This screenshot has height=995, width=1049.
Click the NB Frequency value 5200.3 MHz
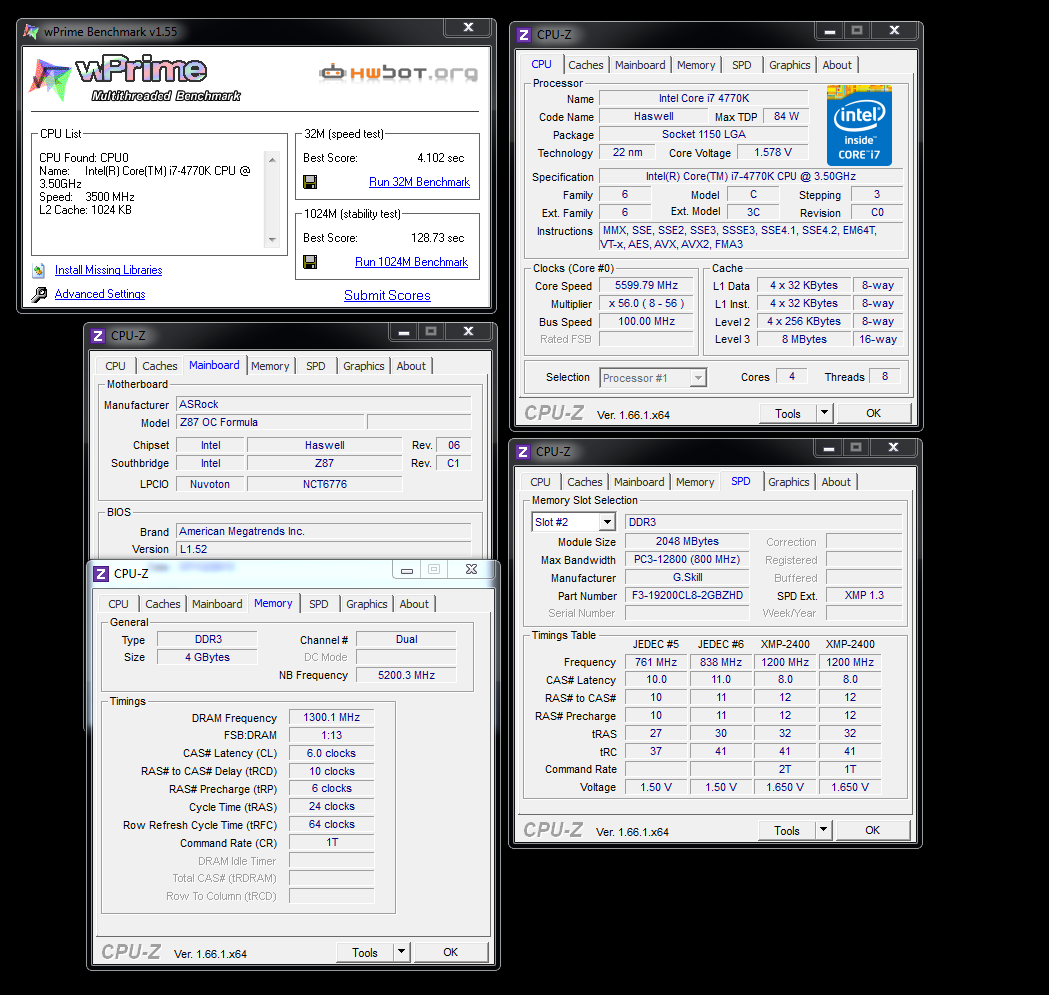406,675
